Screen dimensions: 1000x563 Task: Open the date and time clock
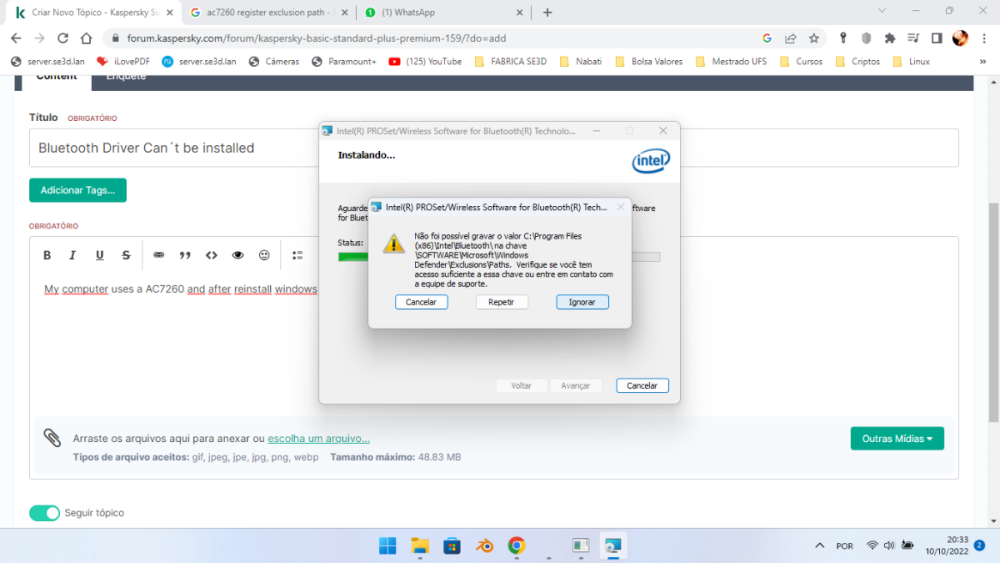coord(947,546)
